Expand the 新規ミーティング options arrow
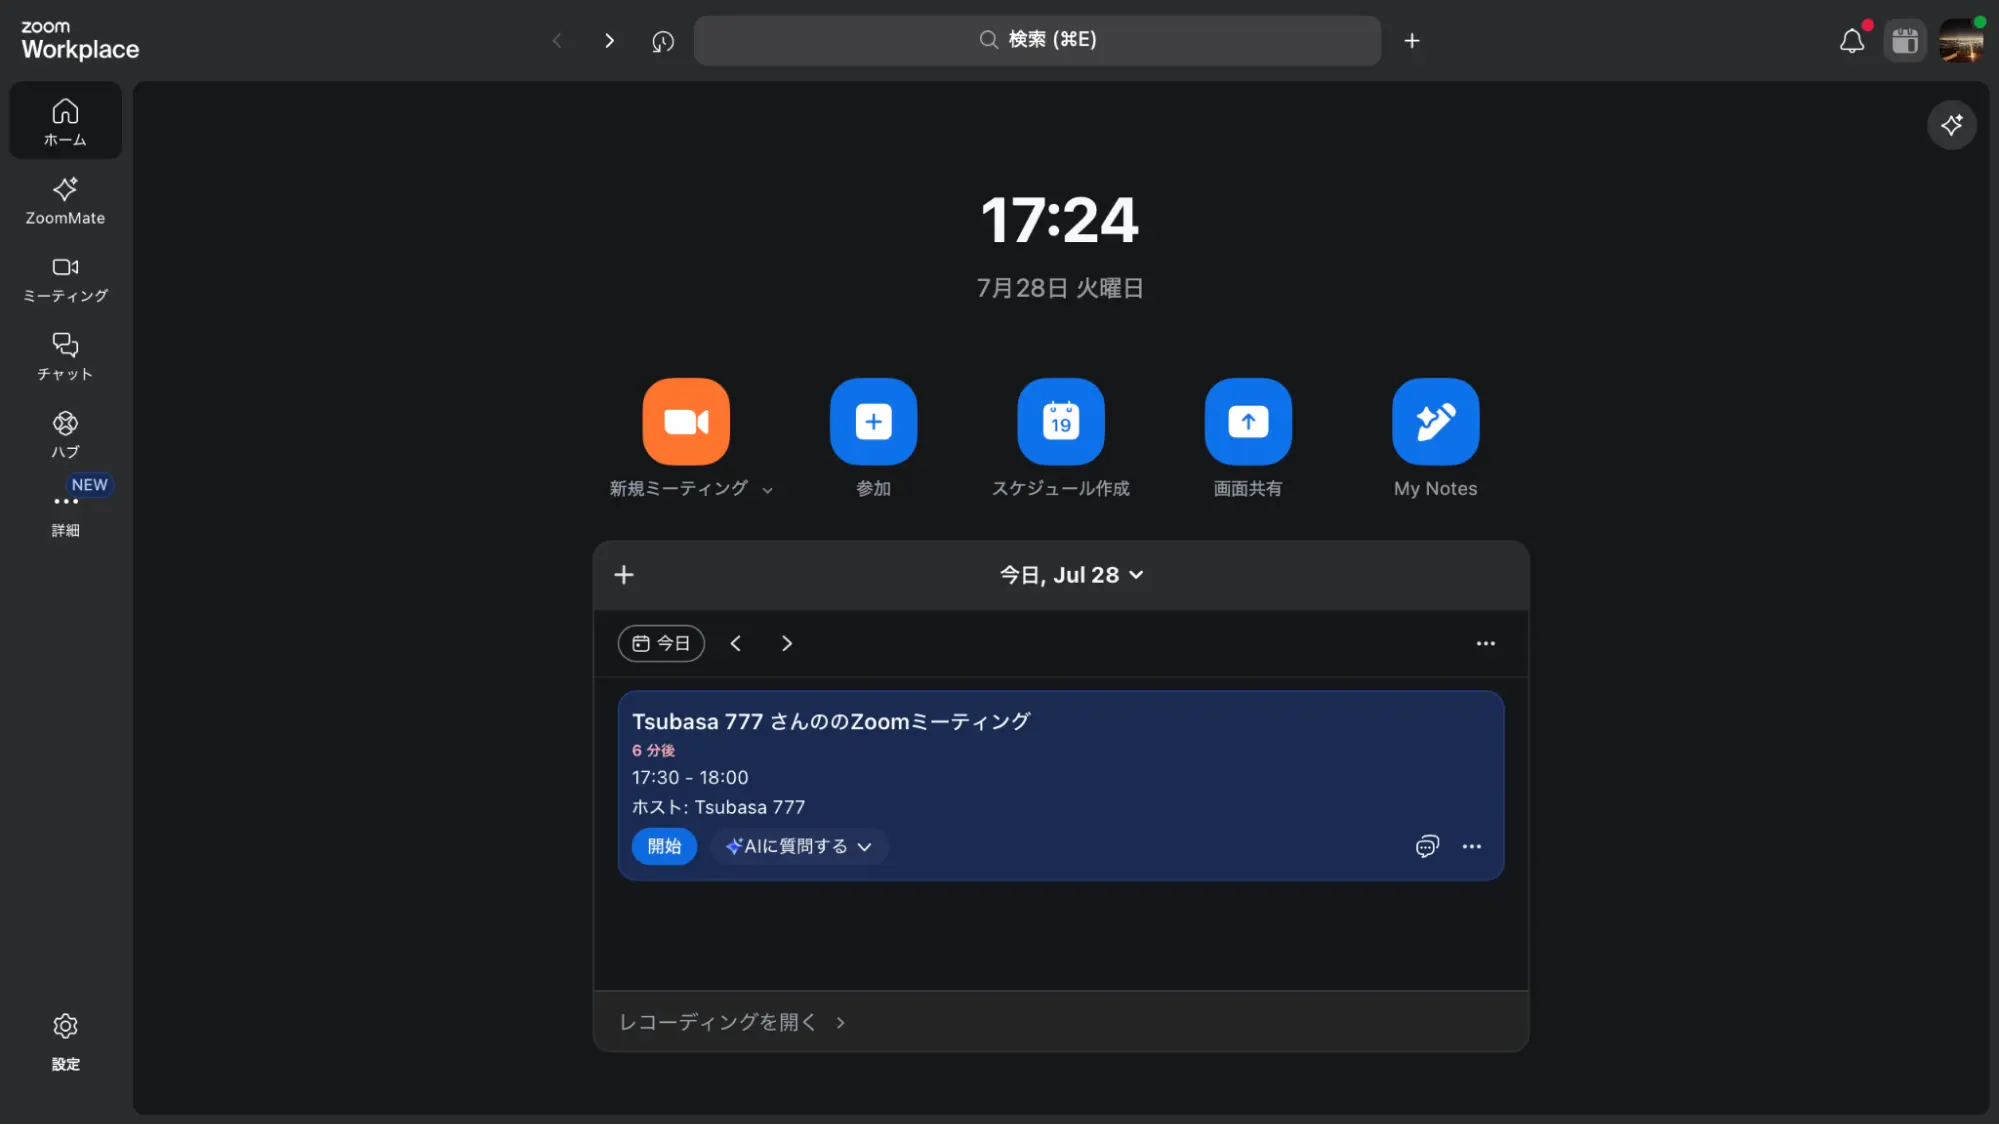 [767, 490]
